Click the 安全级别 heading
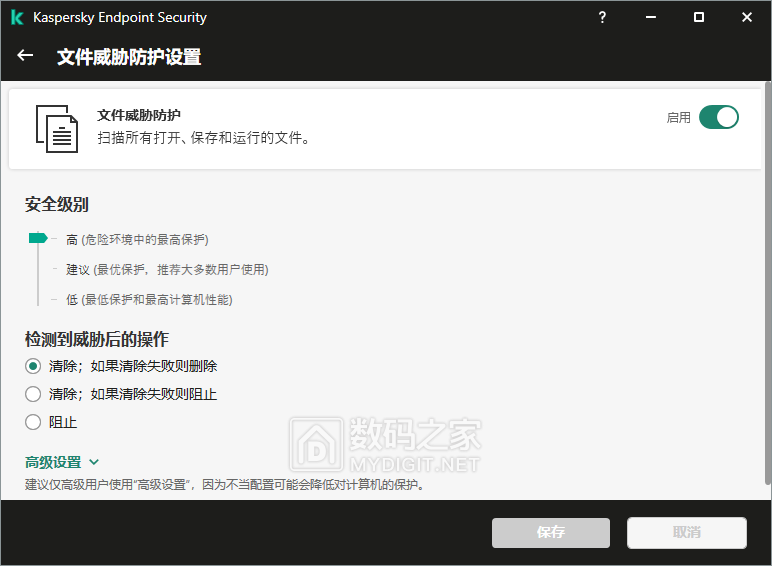The height and width of the screenshot is (566, 772). [x=57, y=204]
